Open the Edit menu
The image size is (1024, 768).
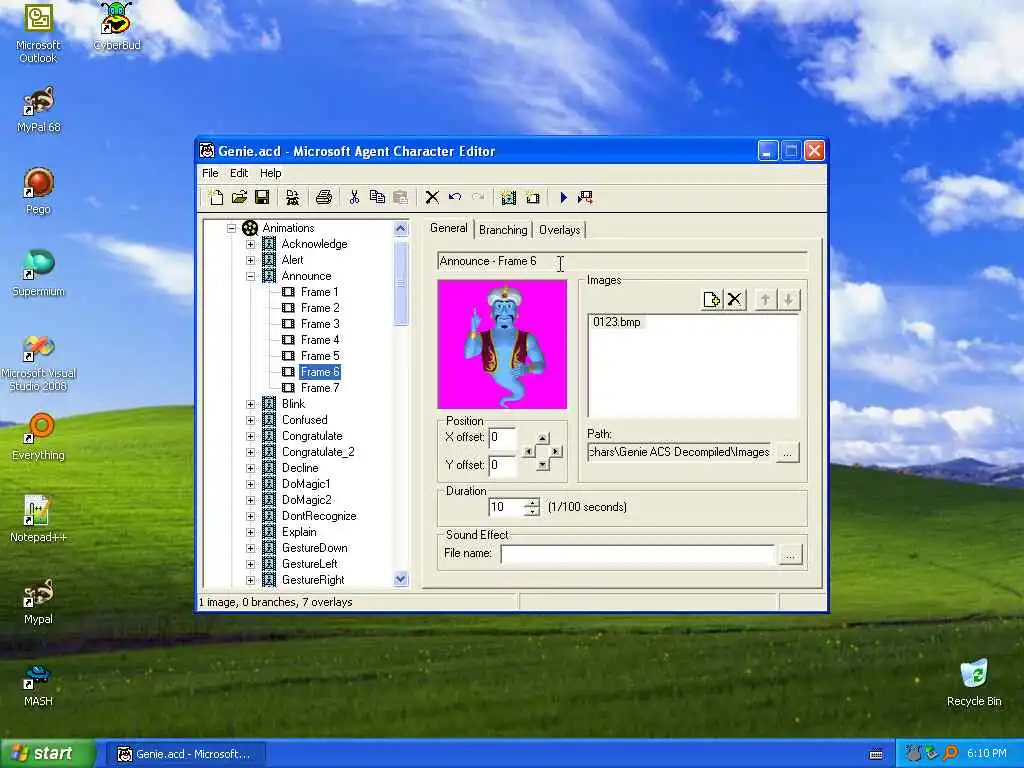pos(239,173)
